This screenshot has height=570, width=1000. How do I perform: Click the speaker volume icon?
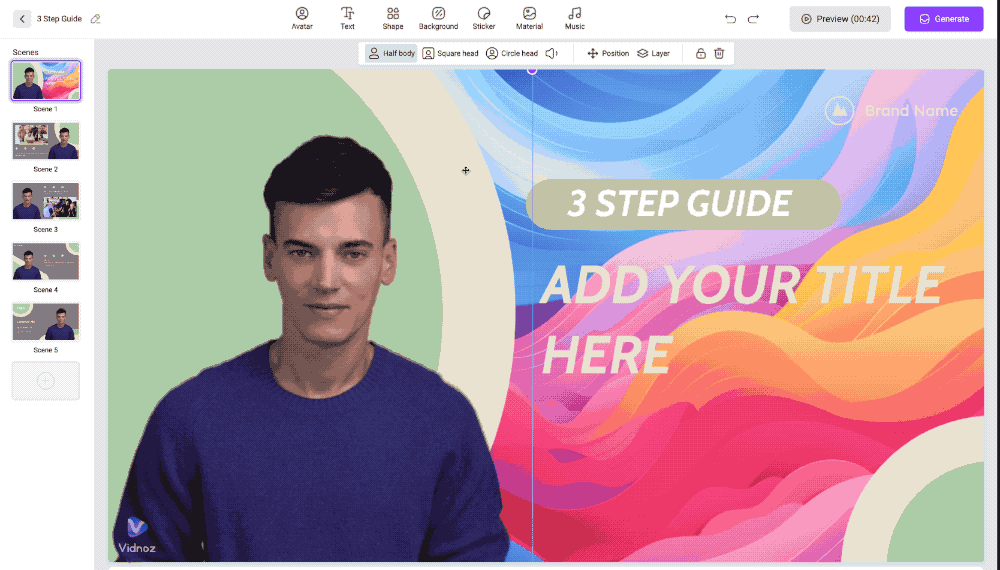pos(552,54)
